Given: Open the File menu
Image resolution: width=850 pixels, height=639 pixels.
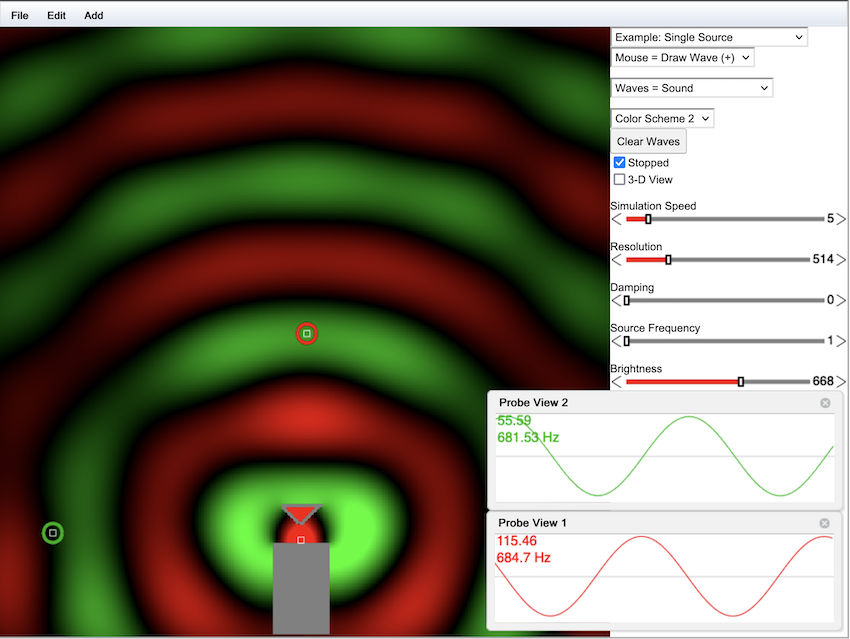Looking at the screenshot, I should coord(20,16).
